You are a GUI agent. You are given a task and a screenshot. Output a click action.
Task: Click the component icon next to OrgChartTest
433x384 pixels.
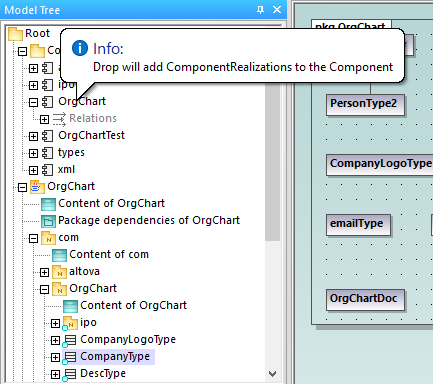[x=47, y=136]
